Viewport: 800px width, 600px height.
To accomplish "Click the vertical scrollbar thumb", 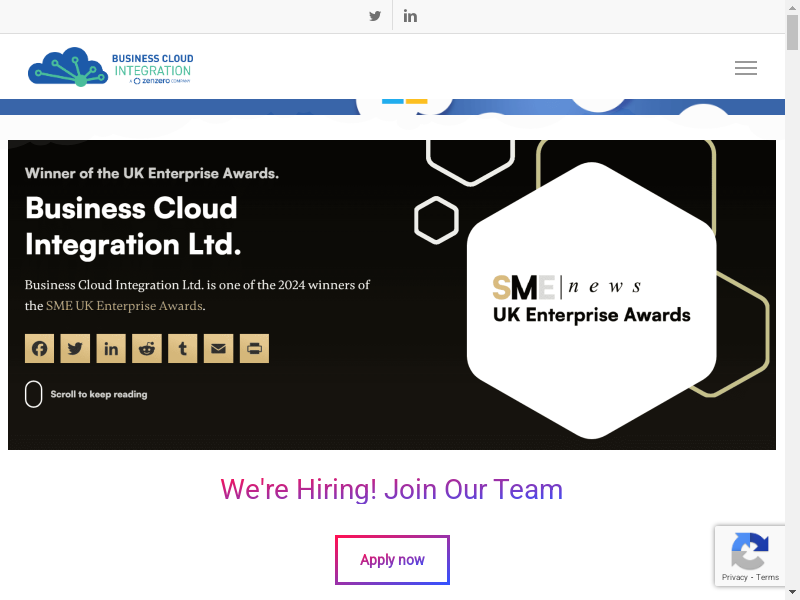I will click(x=792, y=32).
